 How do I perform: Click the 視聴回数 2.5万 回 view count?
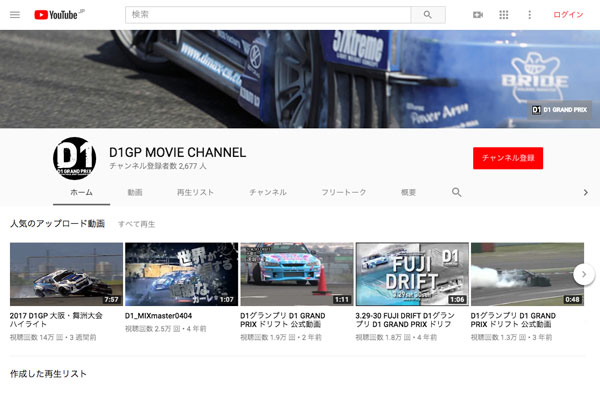click(x=153, y=329)
